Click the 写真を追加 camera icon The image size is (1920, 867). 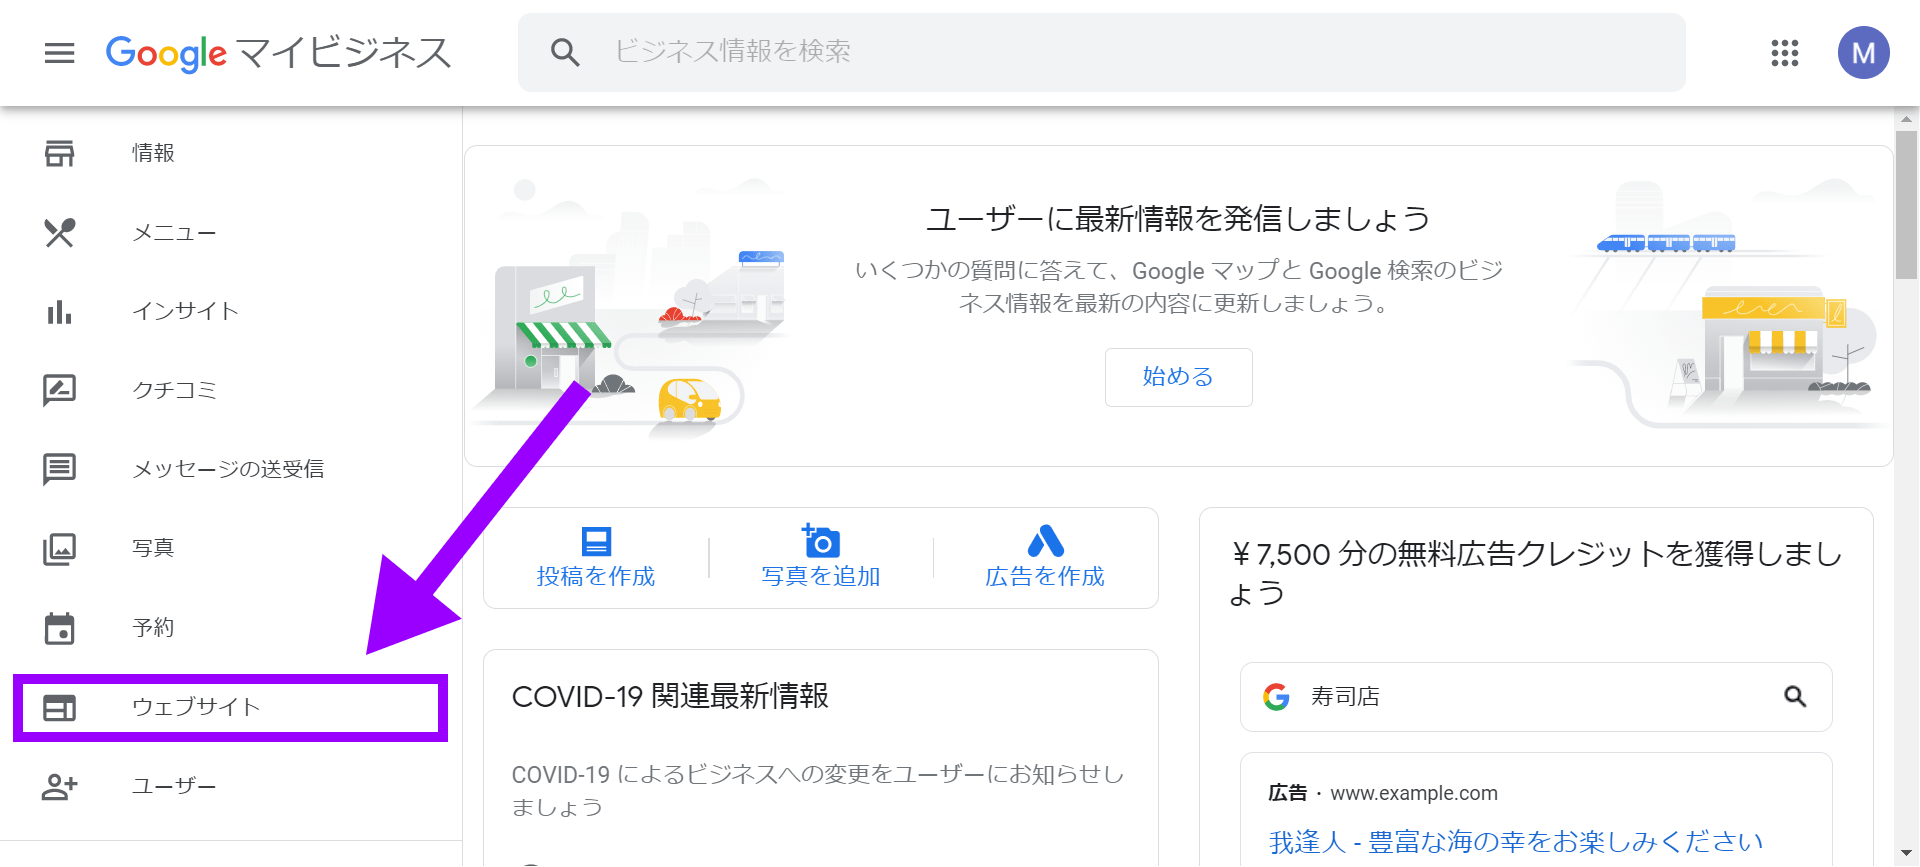click(820, 540)
